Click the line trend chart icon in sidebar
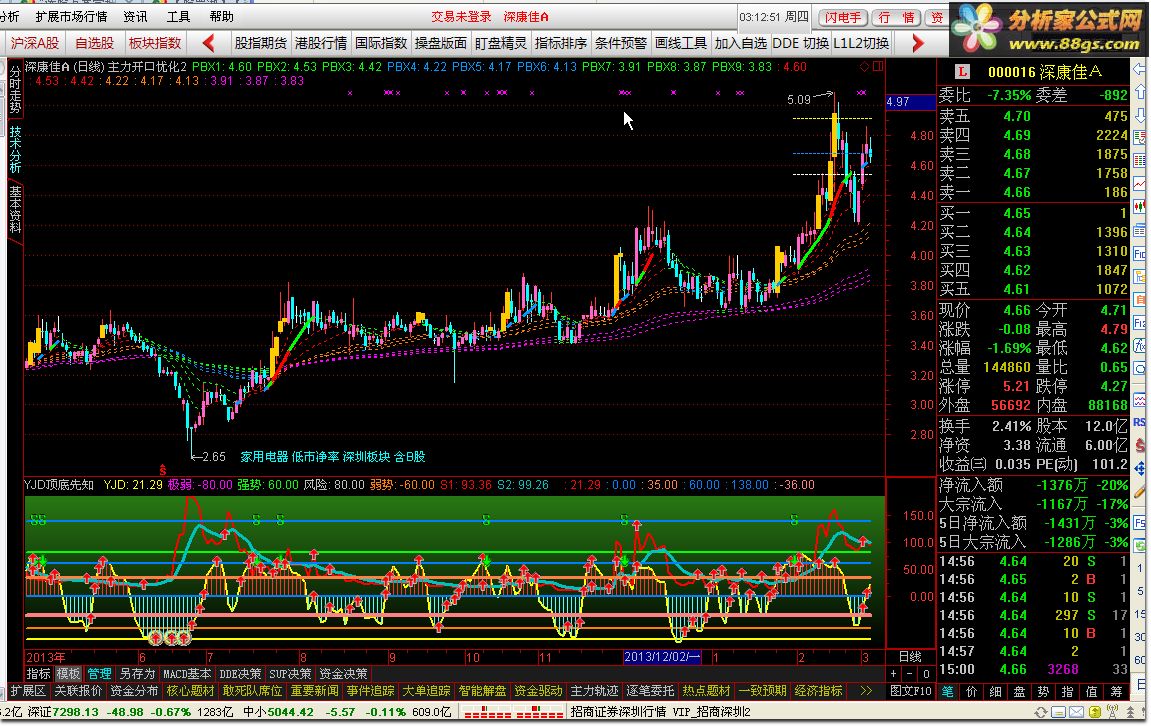 click(1139, 184)
